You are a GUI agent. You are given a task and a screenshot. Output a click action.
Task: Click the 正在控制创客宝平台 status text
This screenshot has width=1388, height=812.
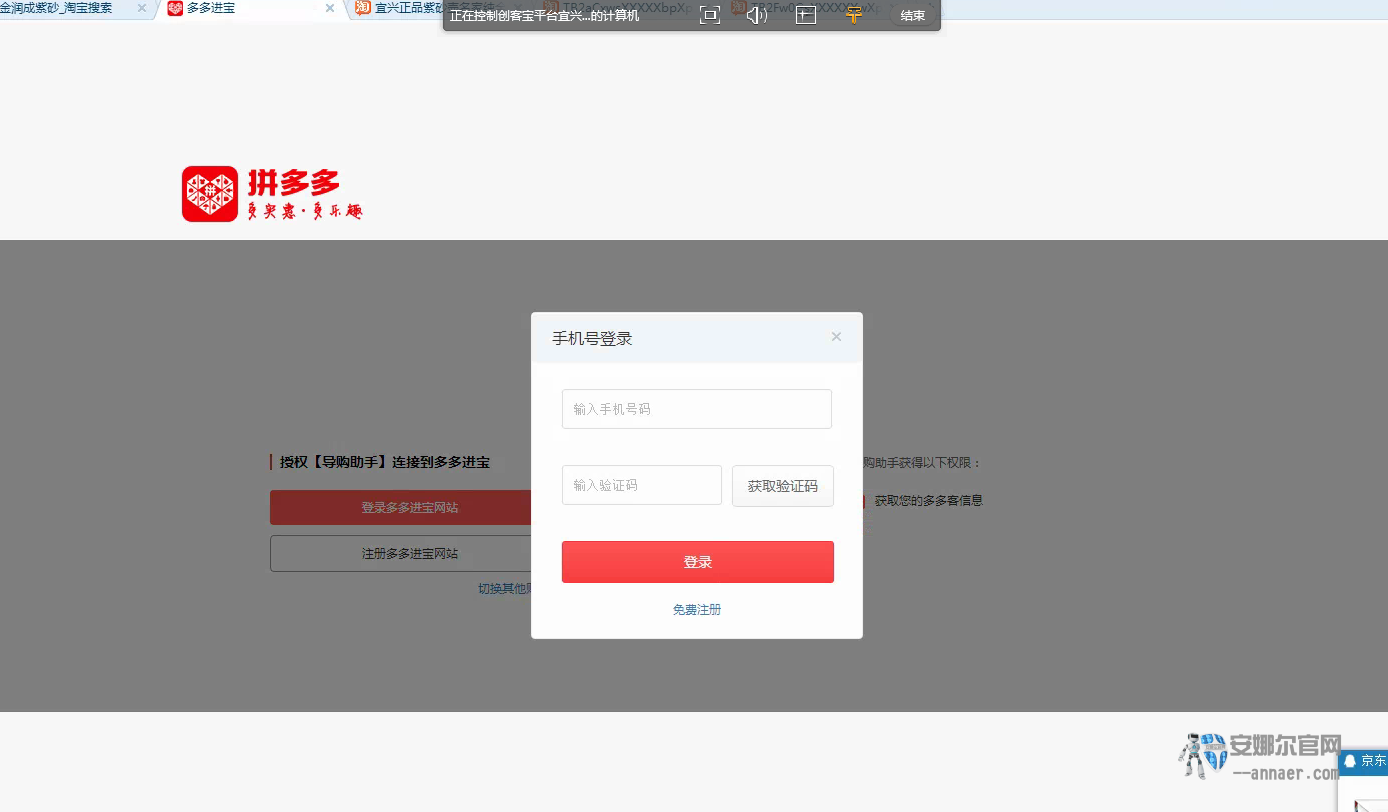tap(545, 15)
